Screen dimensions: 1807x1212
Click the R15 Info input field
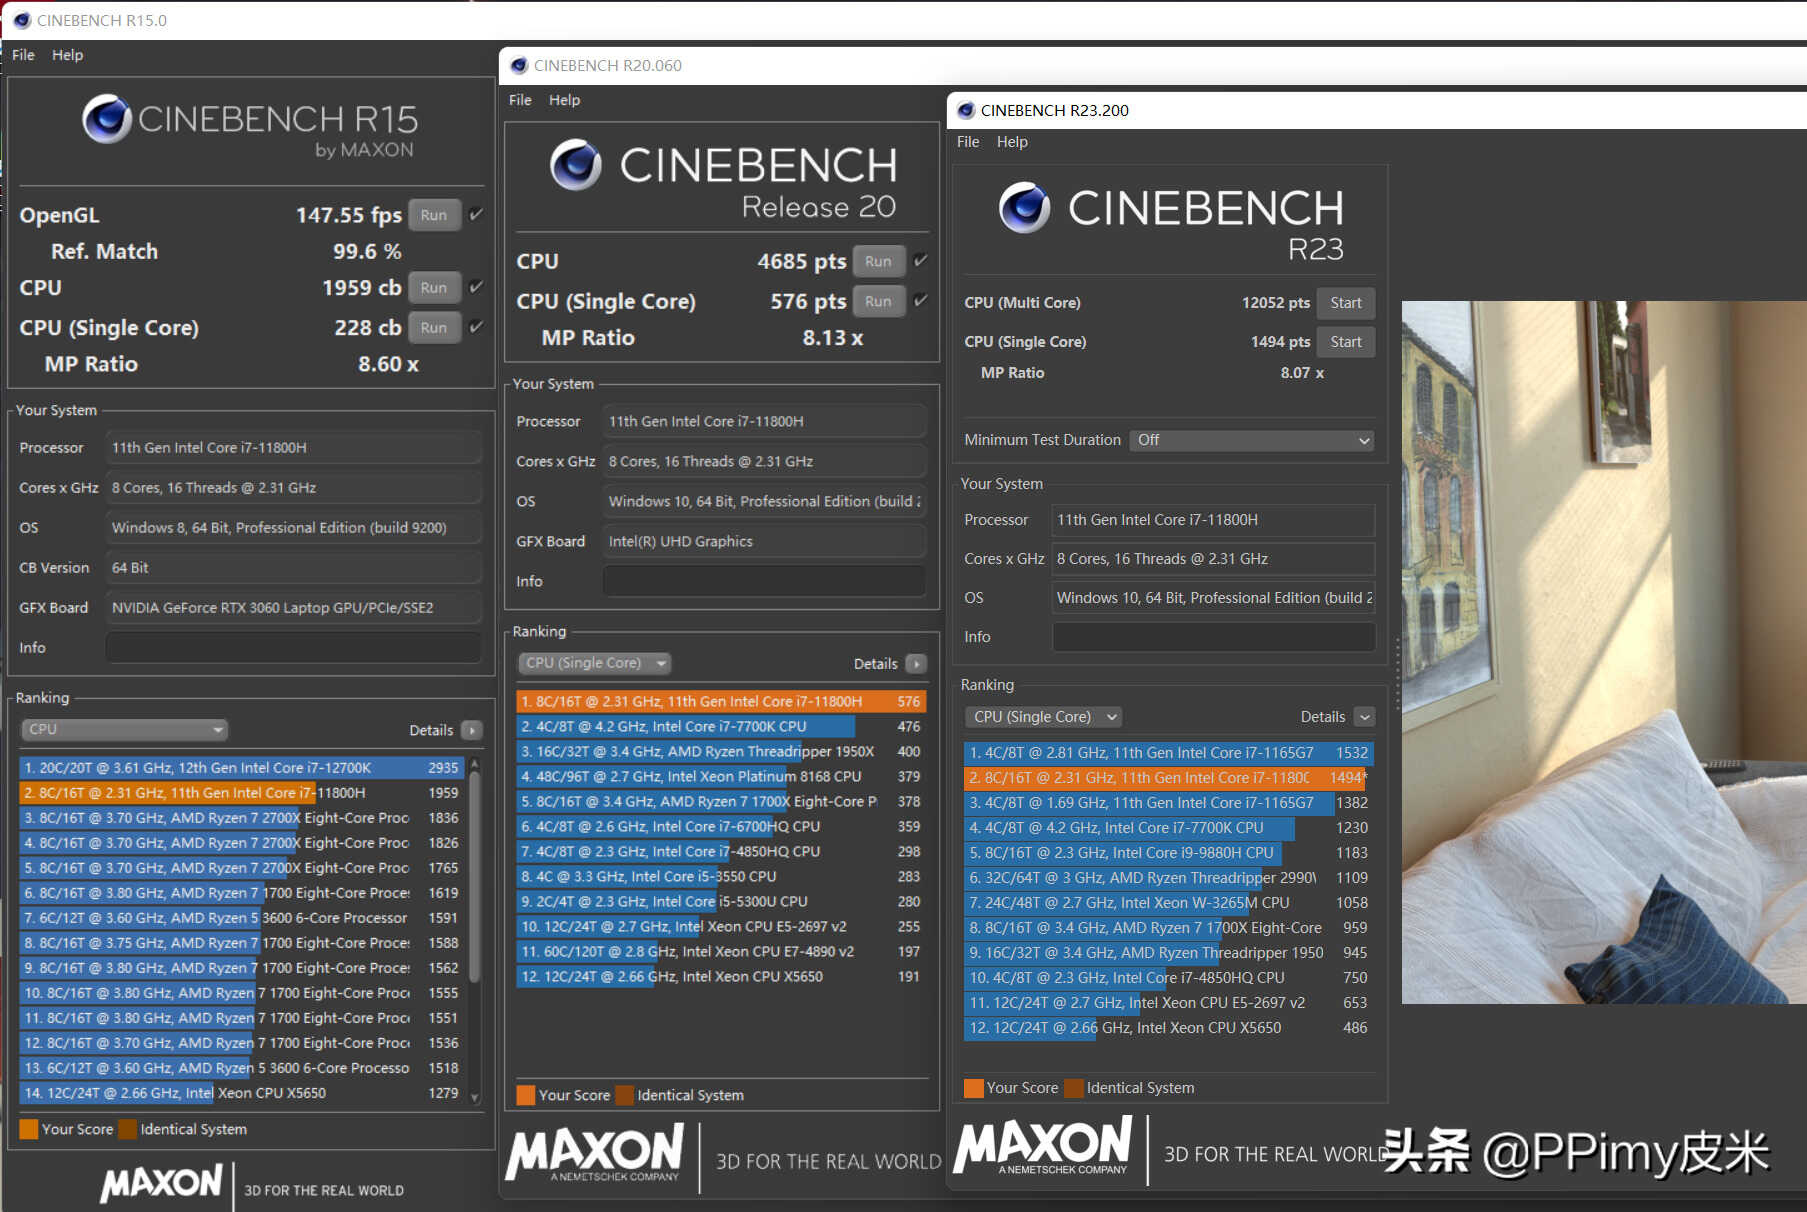(294, 648)
